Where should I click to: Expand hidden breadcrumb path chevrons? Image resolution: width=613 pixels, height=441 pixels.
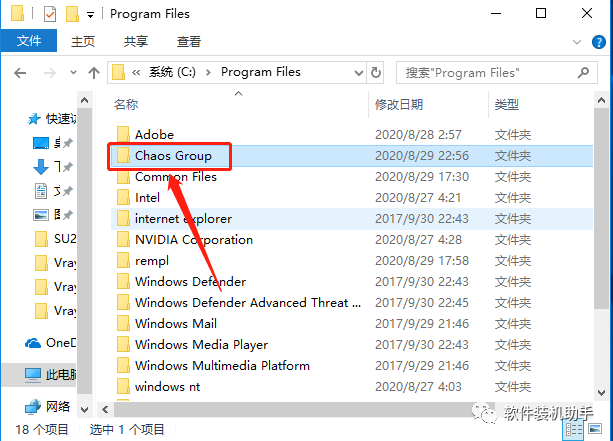coord(136,72)
